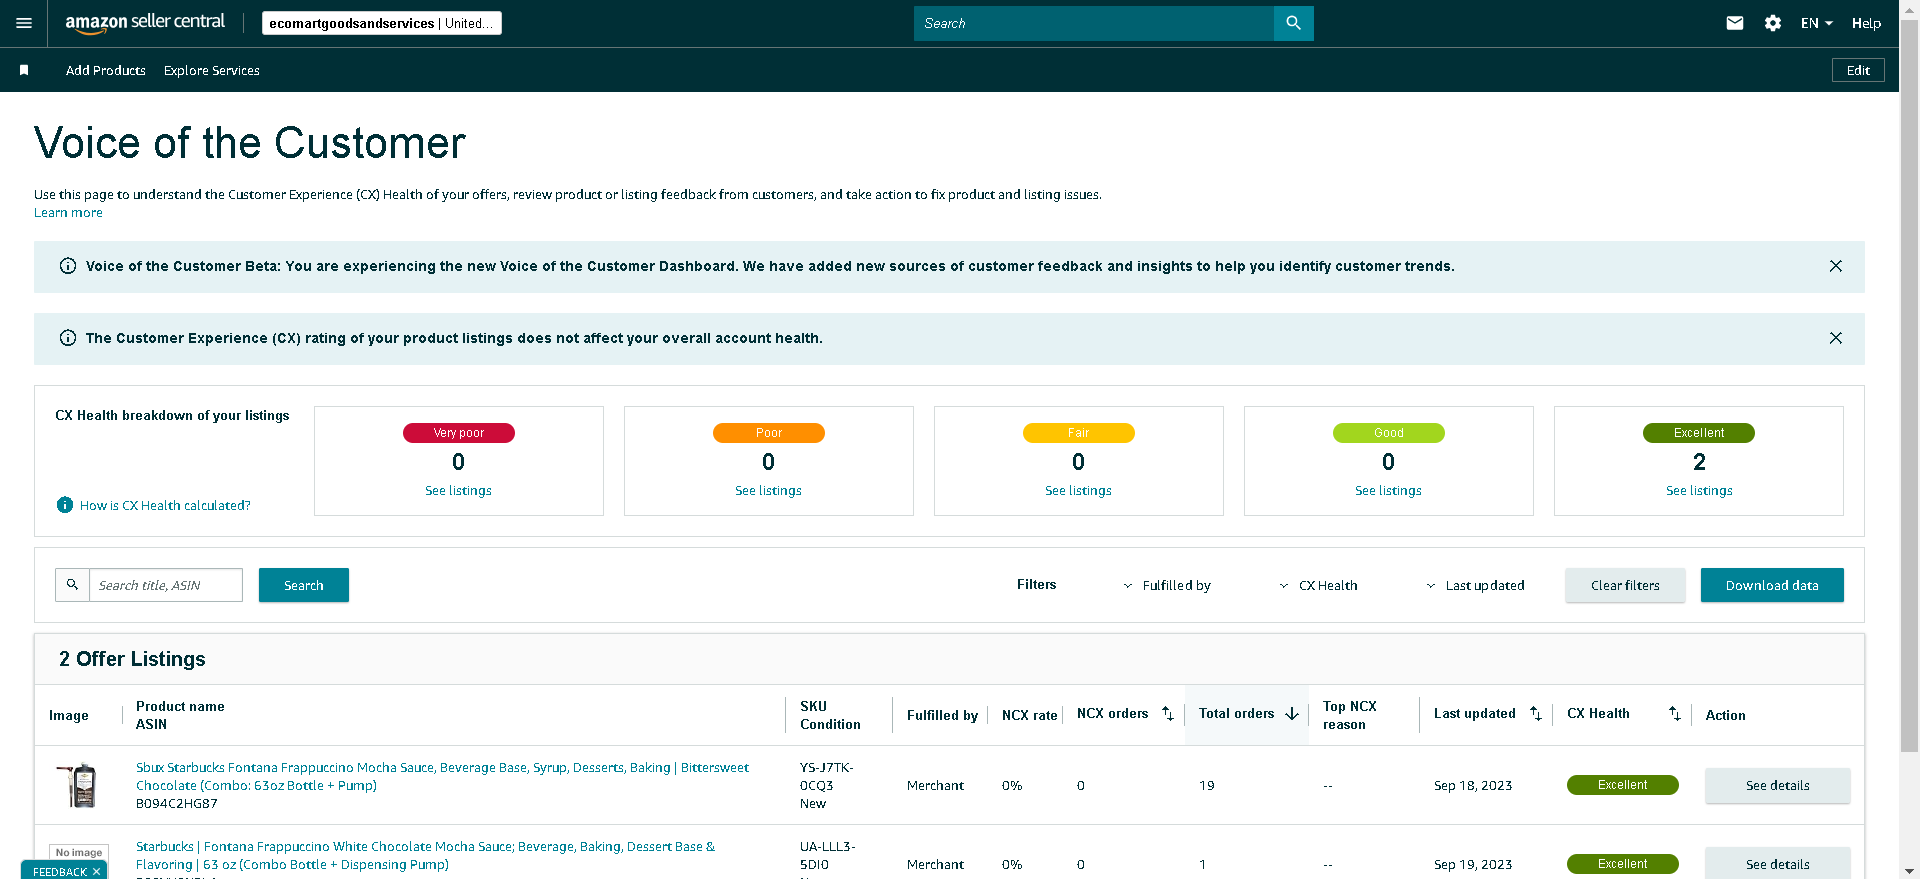
Task: Open Explore Services menu item
Action: (x=212, y=70)
